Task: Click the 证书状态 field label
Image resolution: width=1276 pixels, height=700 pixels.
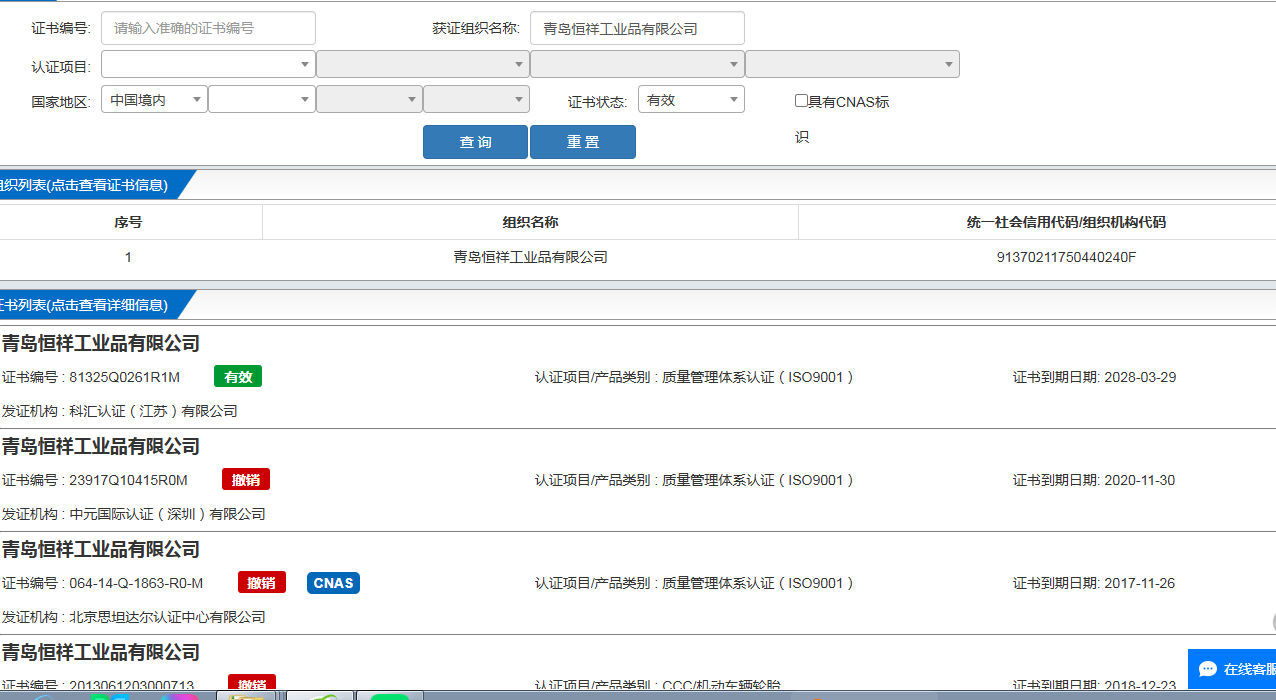Action: coord(597,101)
